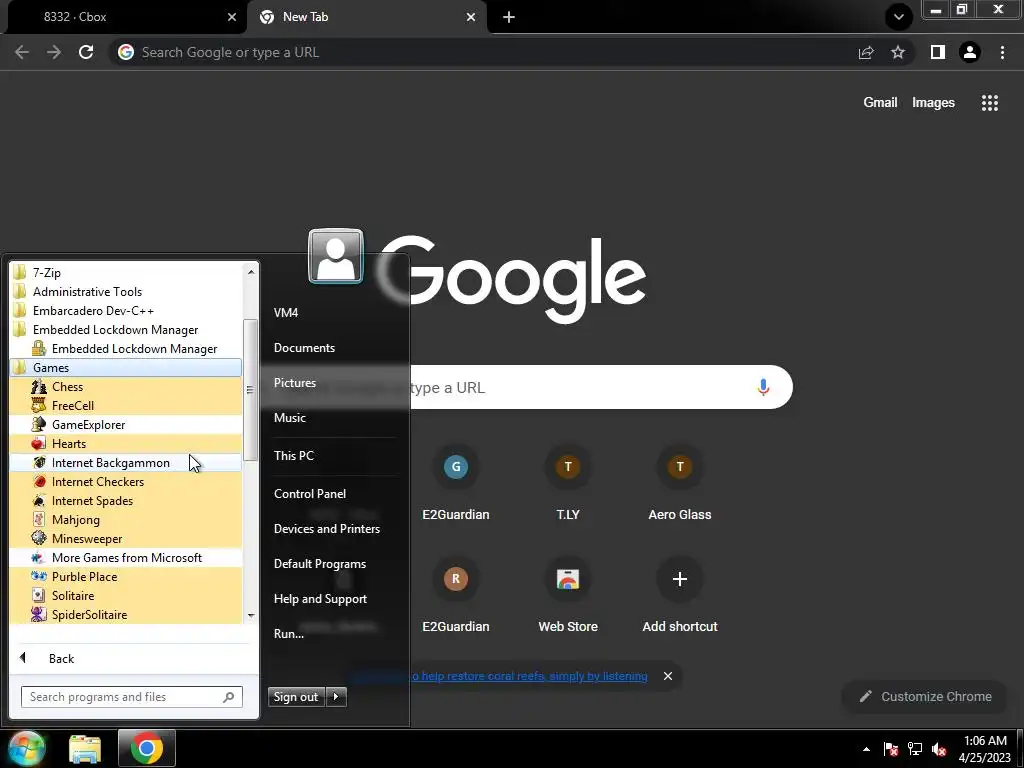
Task: Open Internet Backgammon
Action: (126, 462)
